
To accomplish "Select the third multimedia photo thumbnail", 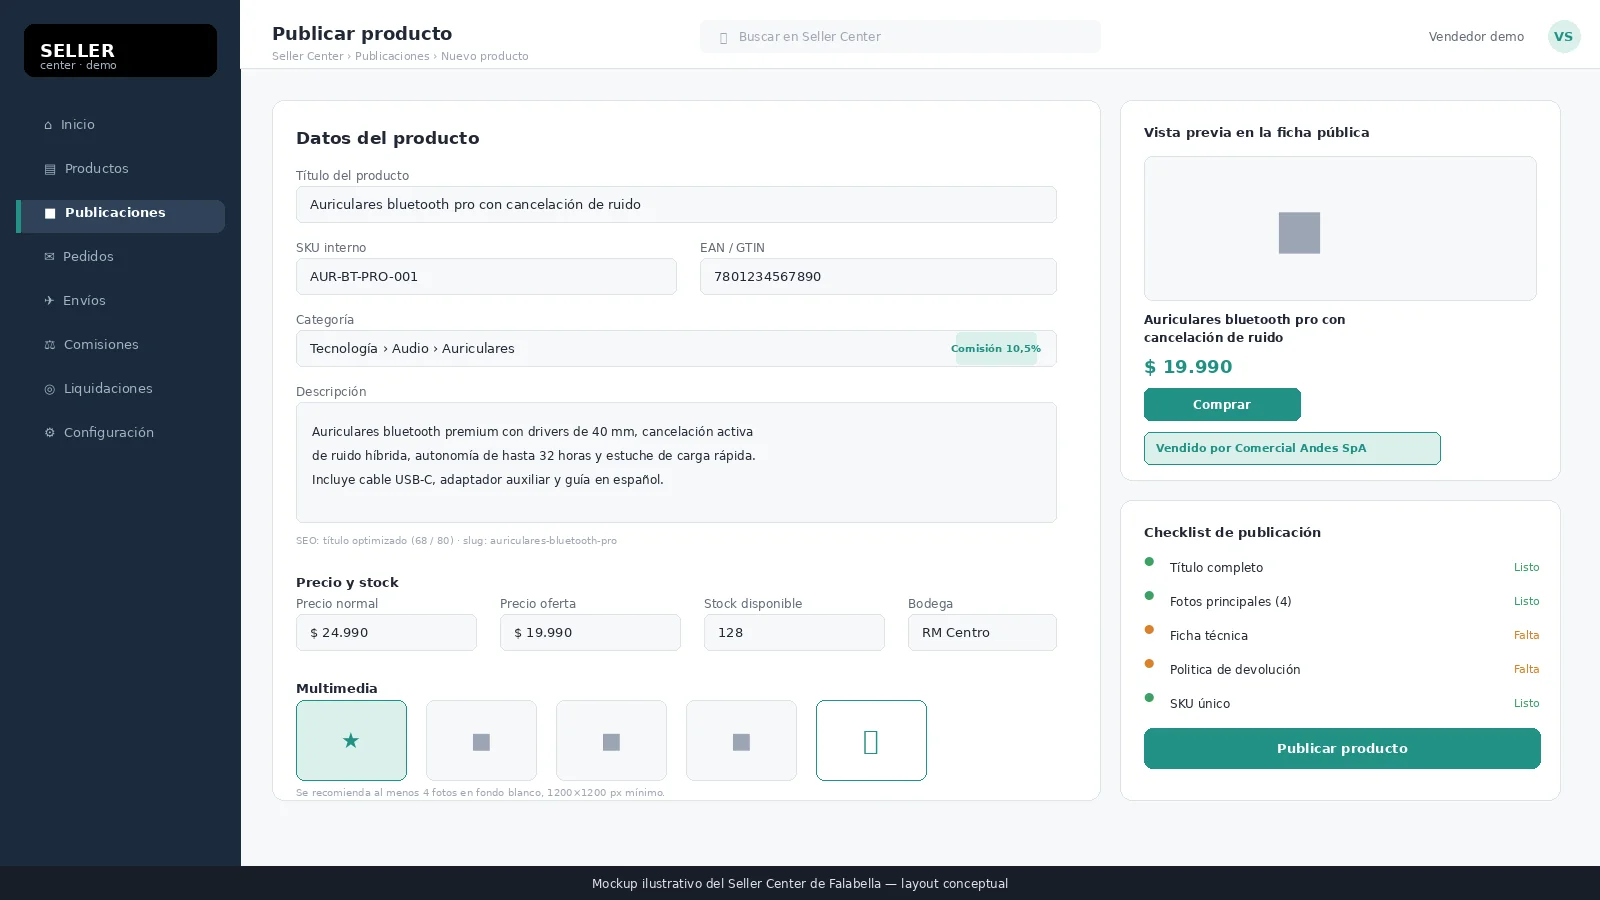I will tap(611, 740).
